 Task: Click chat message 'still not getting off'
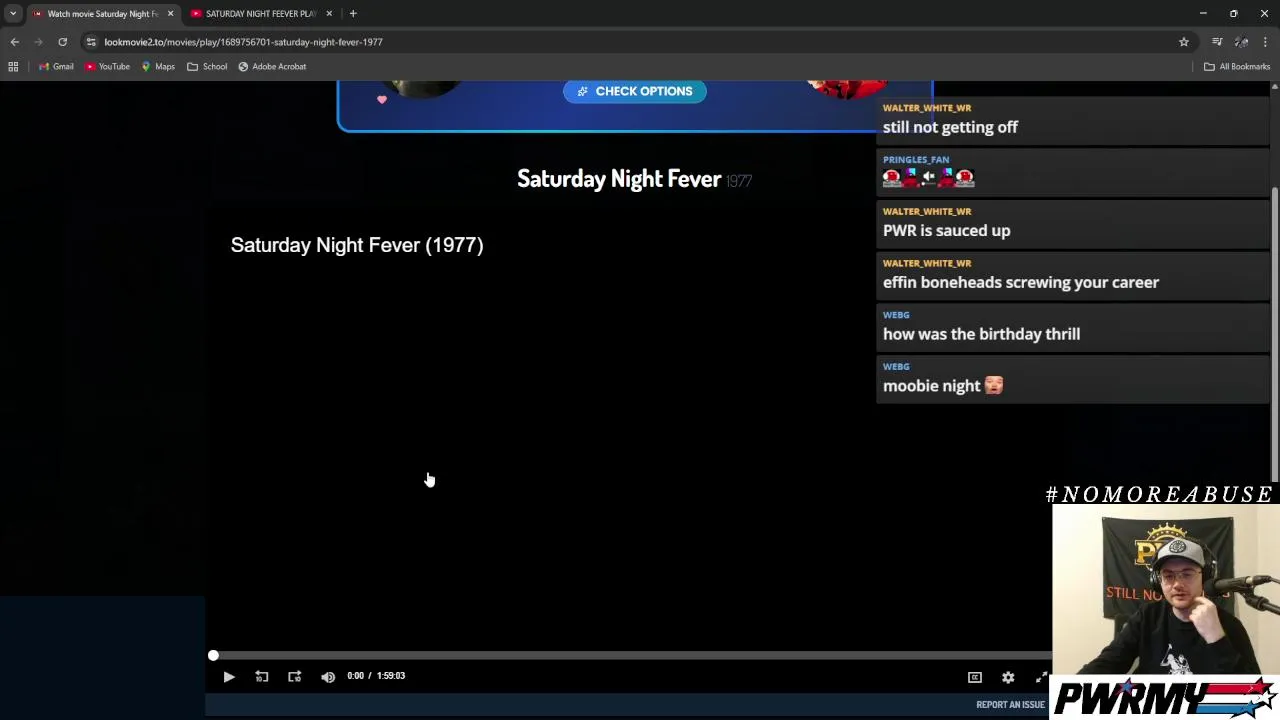(x=950, y=127)
